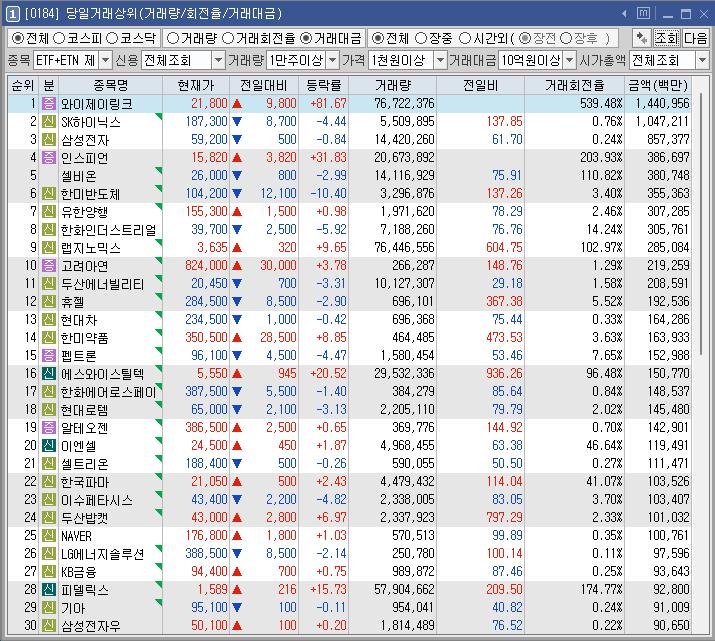Screen dimensions: 715x641
Task: Click the 다음 next button
Action: coord(695,38)
